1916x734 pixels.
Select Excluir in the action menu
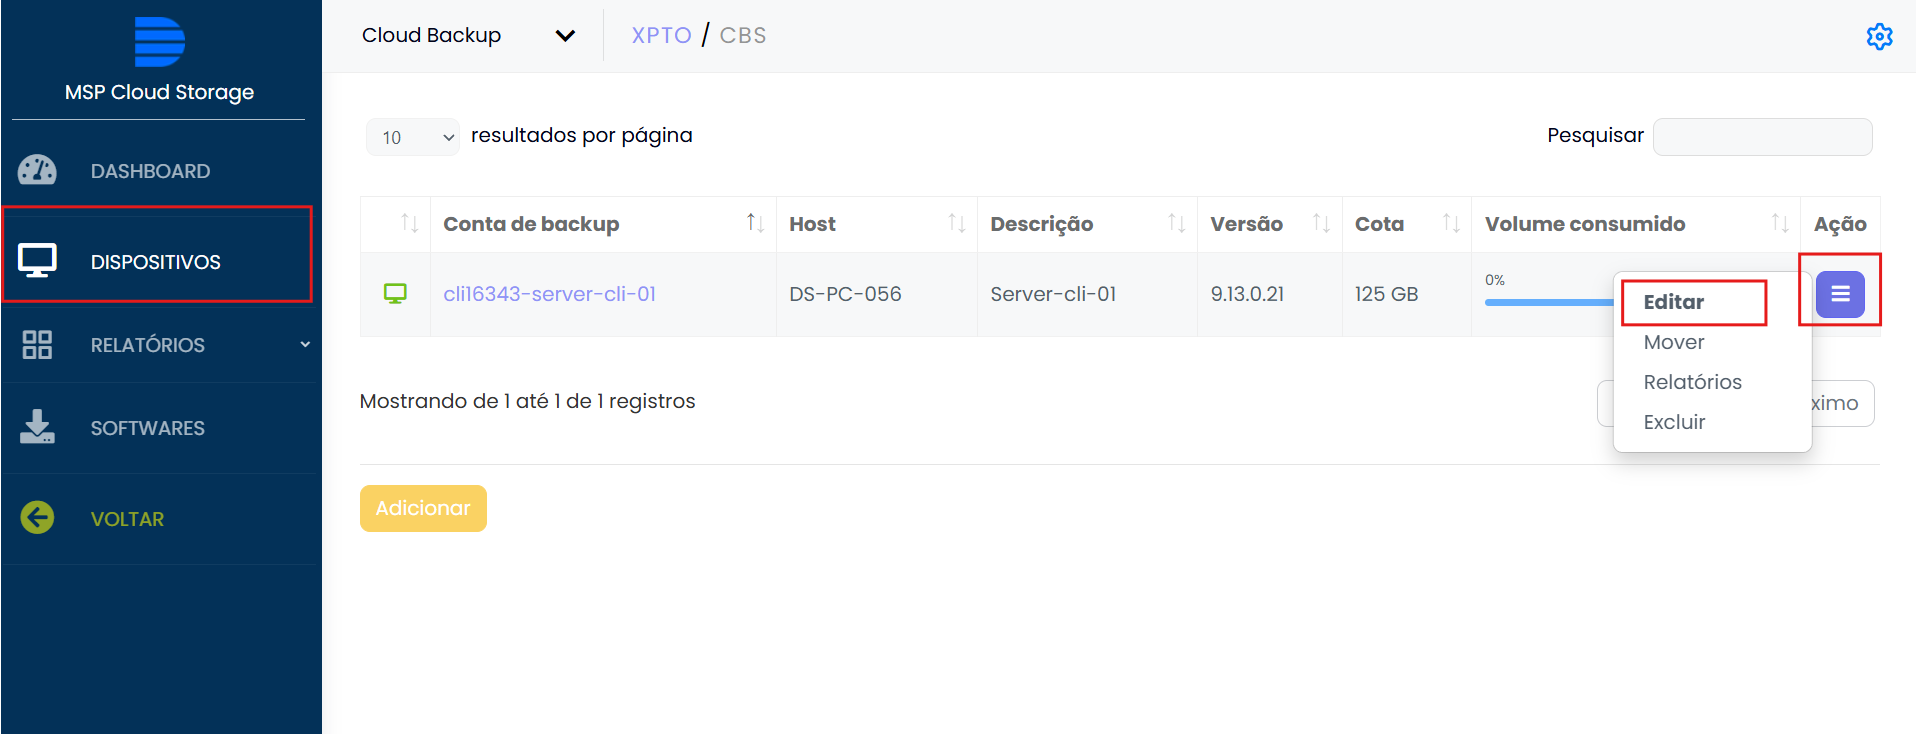tap(1674, 422)
